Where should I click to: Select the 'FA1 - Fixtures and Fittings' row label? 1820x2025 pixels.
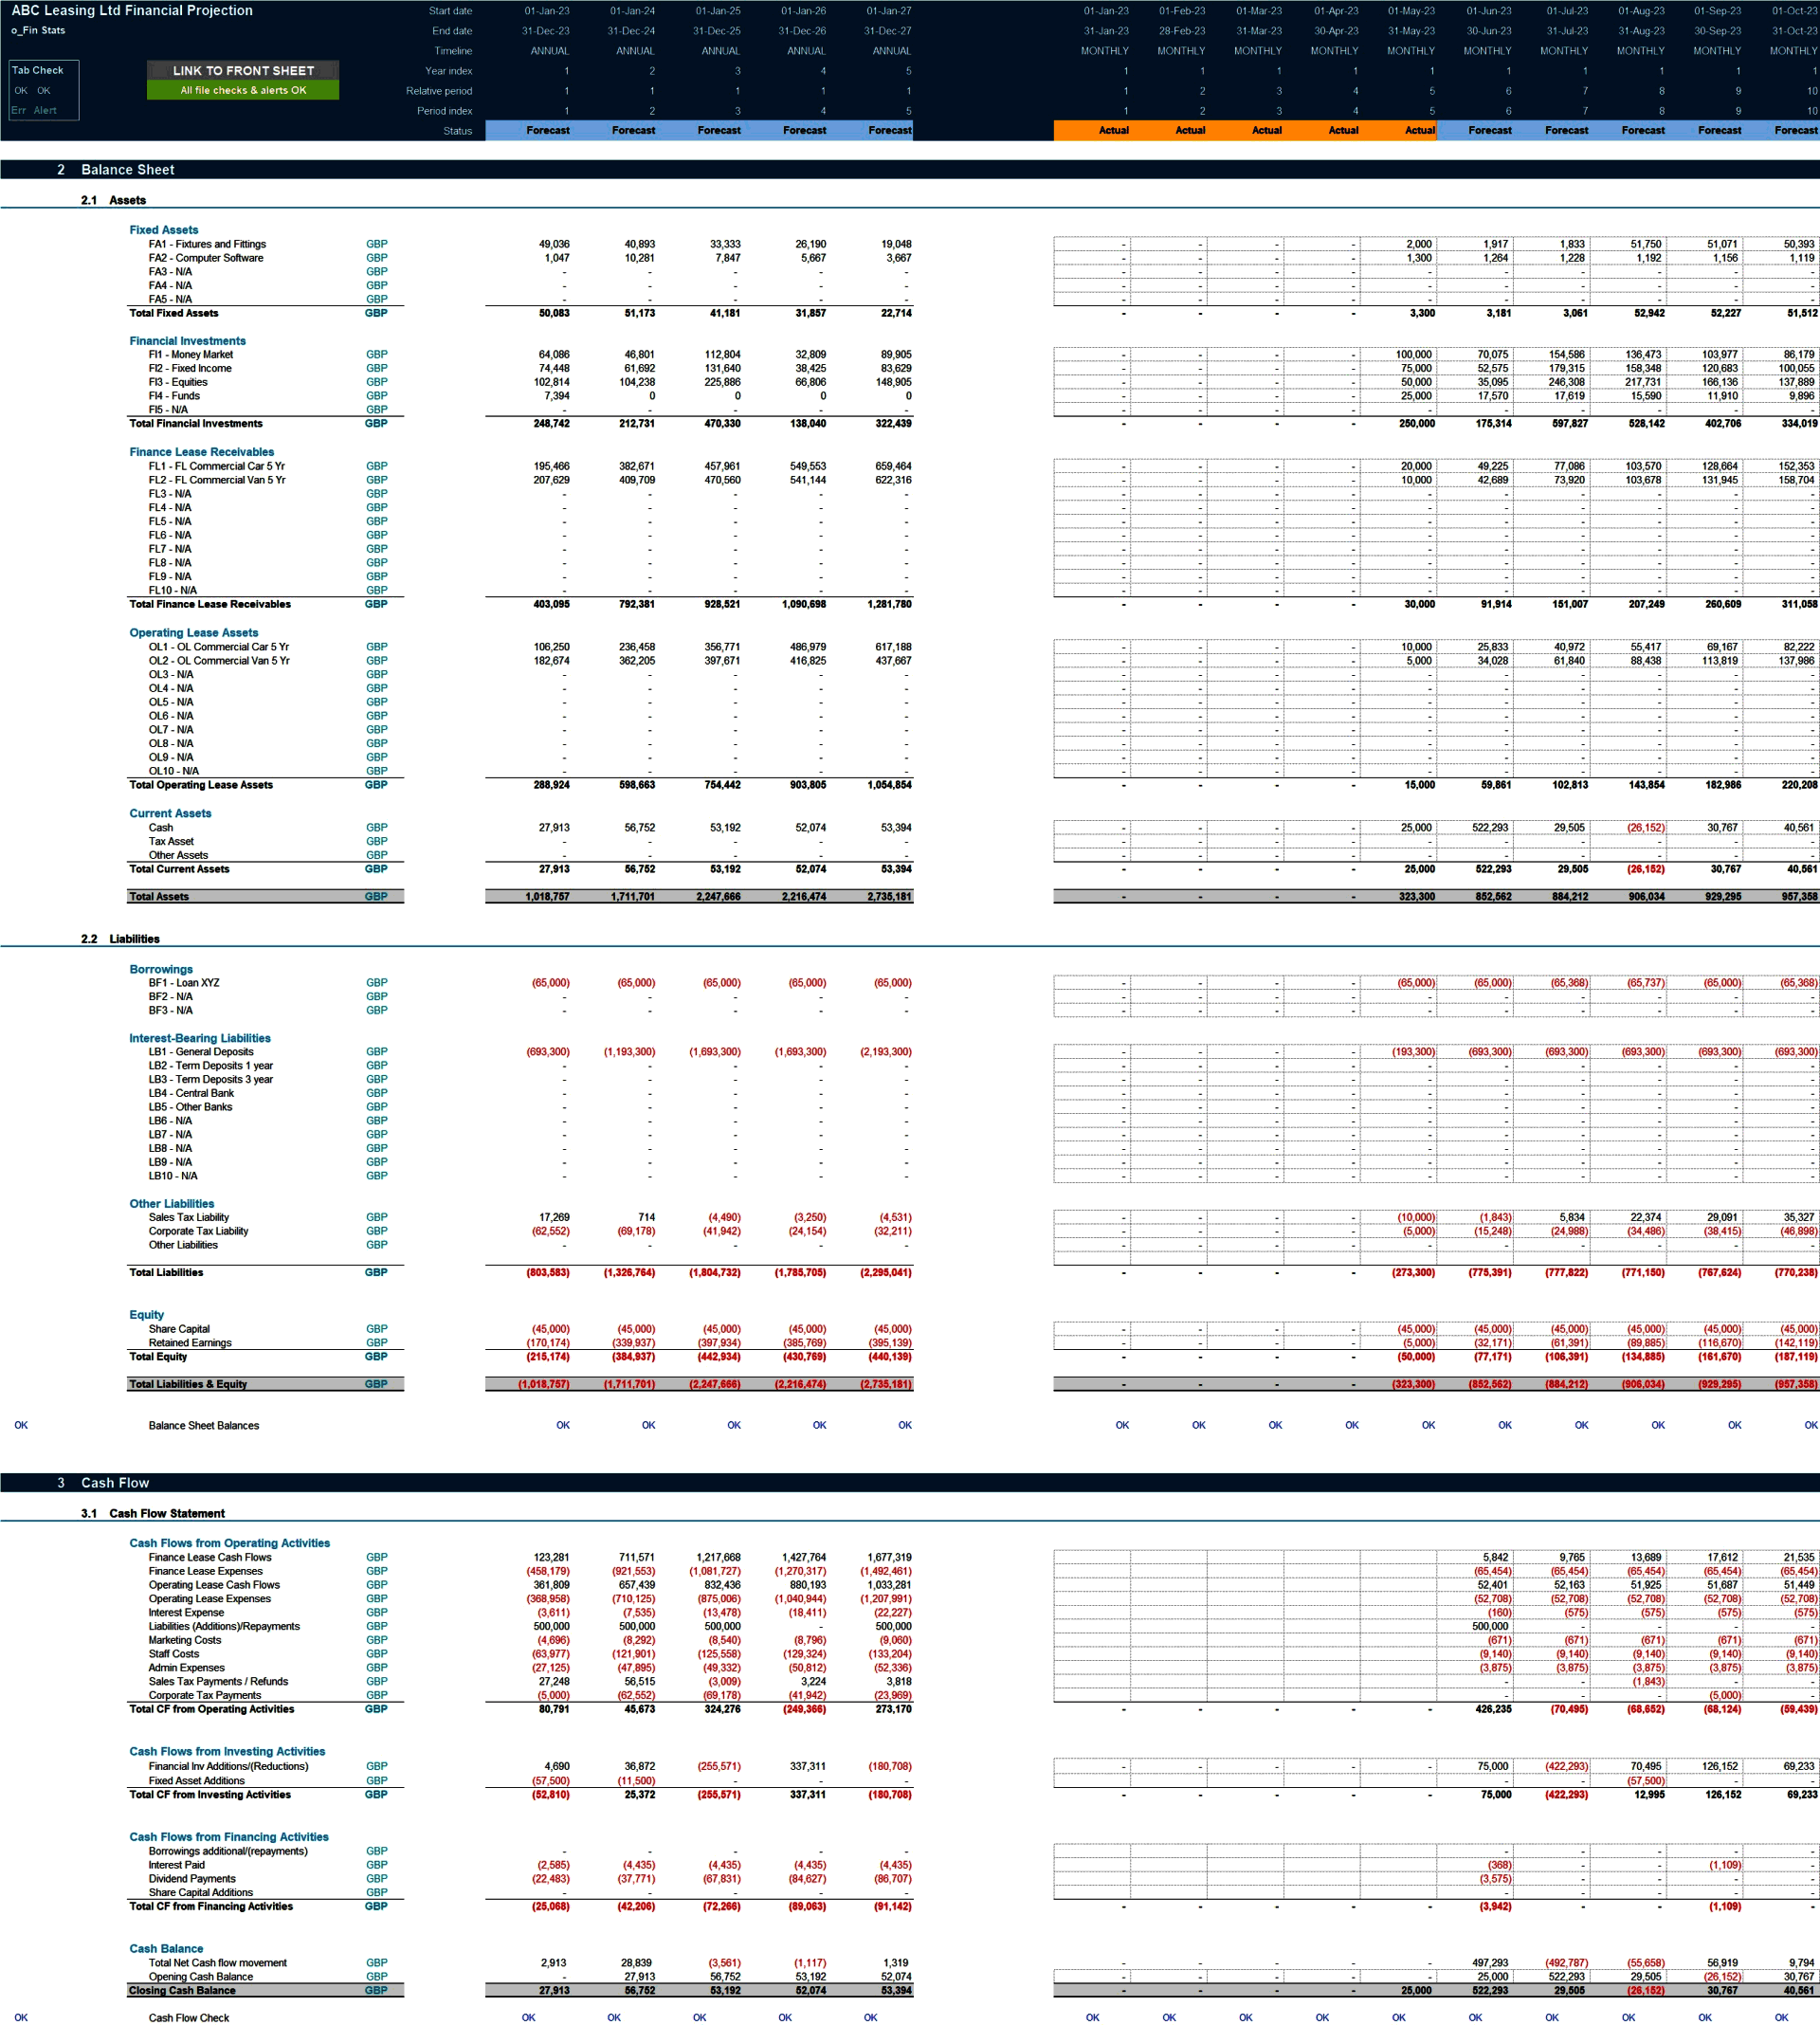pos(207,244)
